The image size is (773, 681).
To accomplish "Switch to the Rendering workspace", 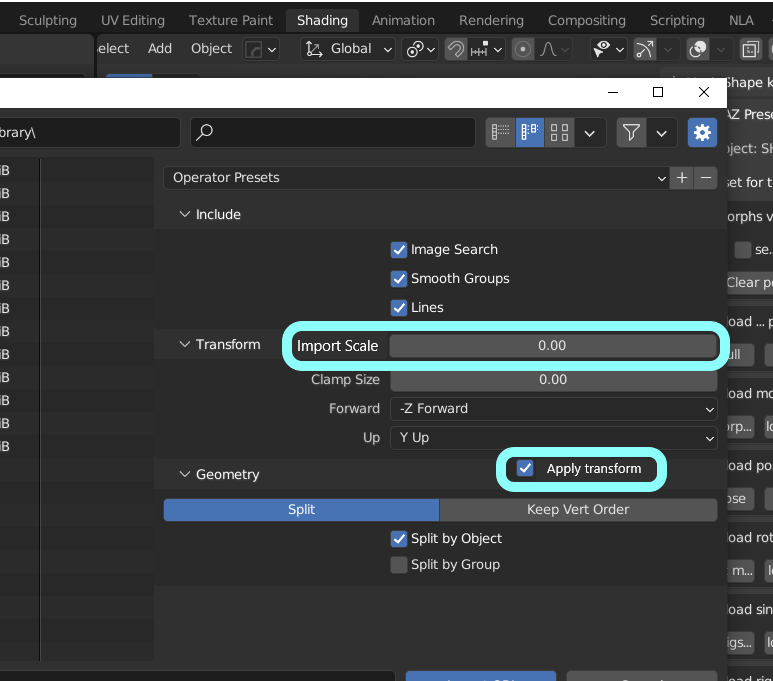I will coord(491,20).
